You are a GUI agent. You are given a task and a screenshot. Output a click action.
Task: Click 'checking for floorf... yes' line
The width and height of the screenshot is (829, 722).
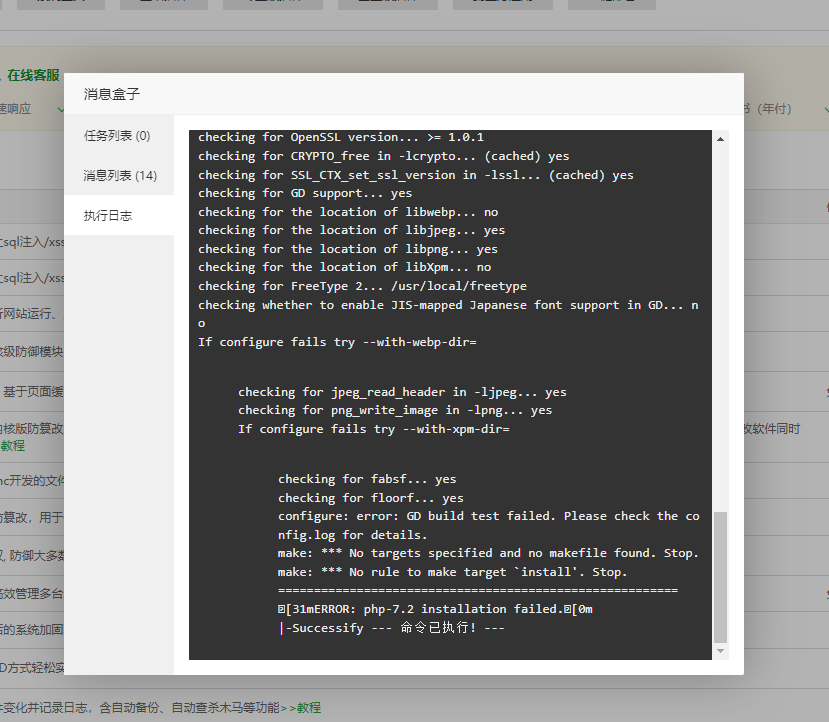click(371, 498)
